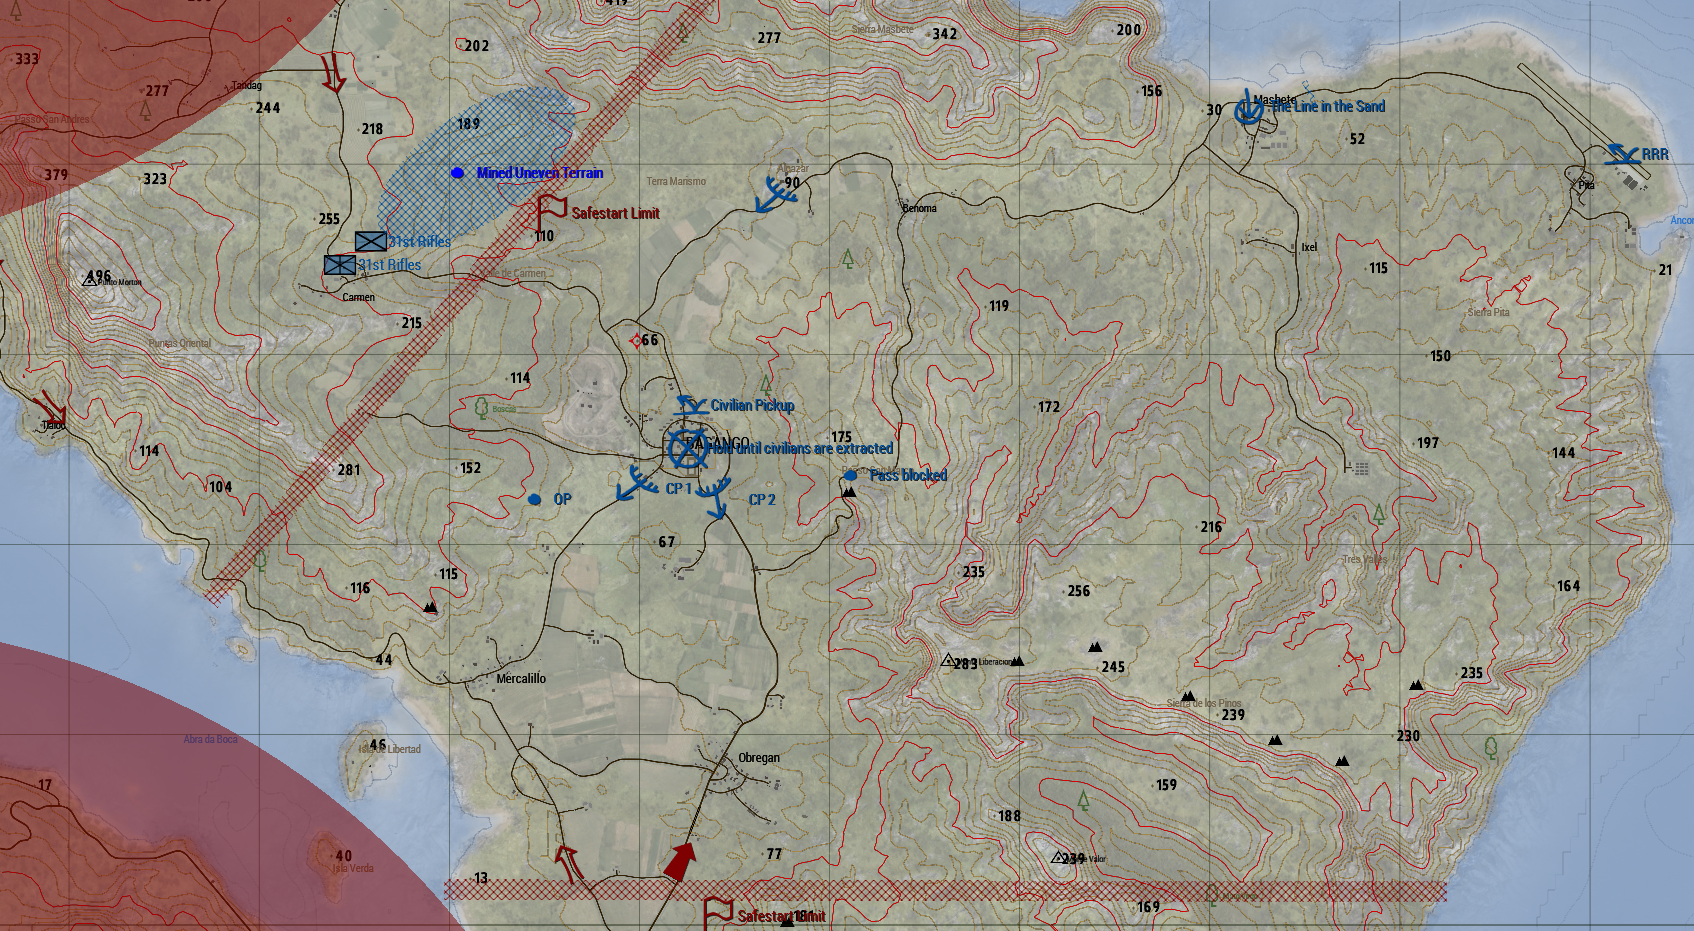Click the peak icon left of 235 east
The image size is (1694, 931).
tap(1416, 685)
